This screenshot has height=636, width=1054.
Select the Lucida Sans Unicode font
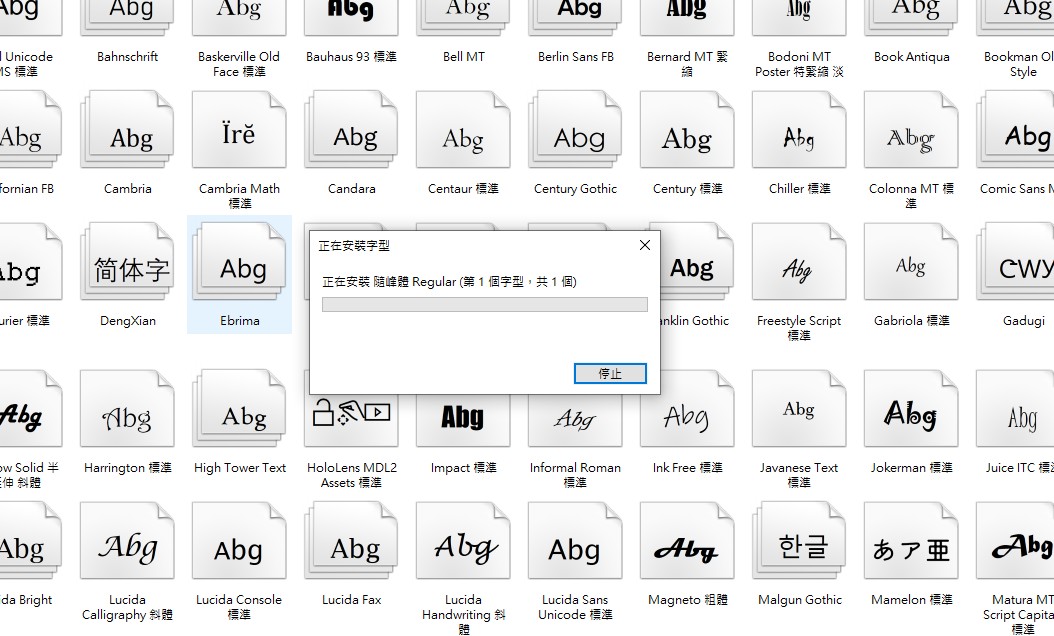[x=575, y=541]
